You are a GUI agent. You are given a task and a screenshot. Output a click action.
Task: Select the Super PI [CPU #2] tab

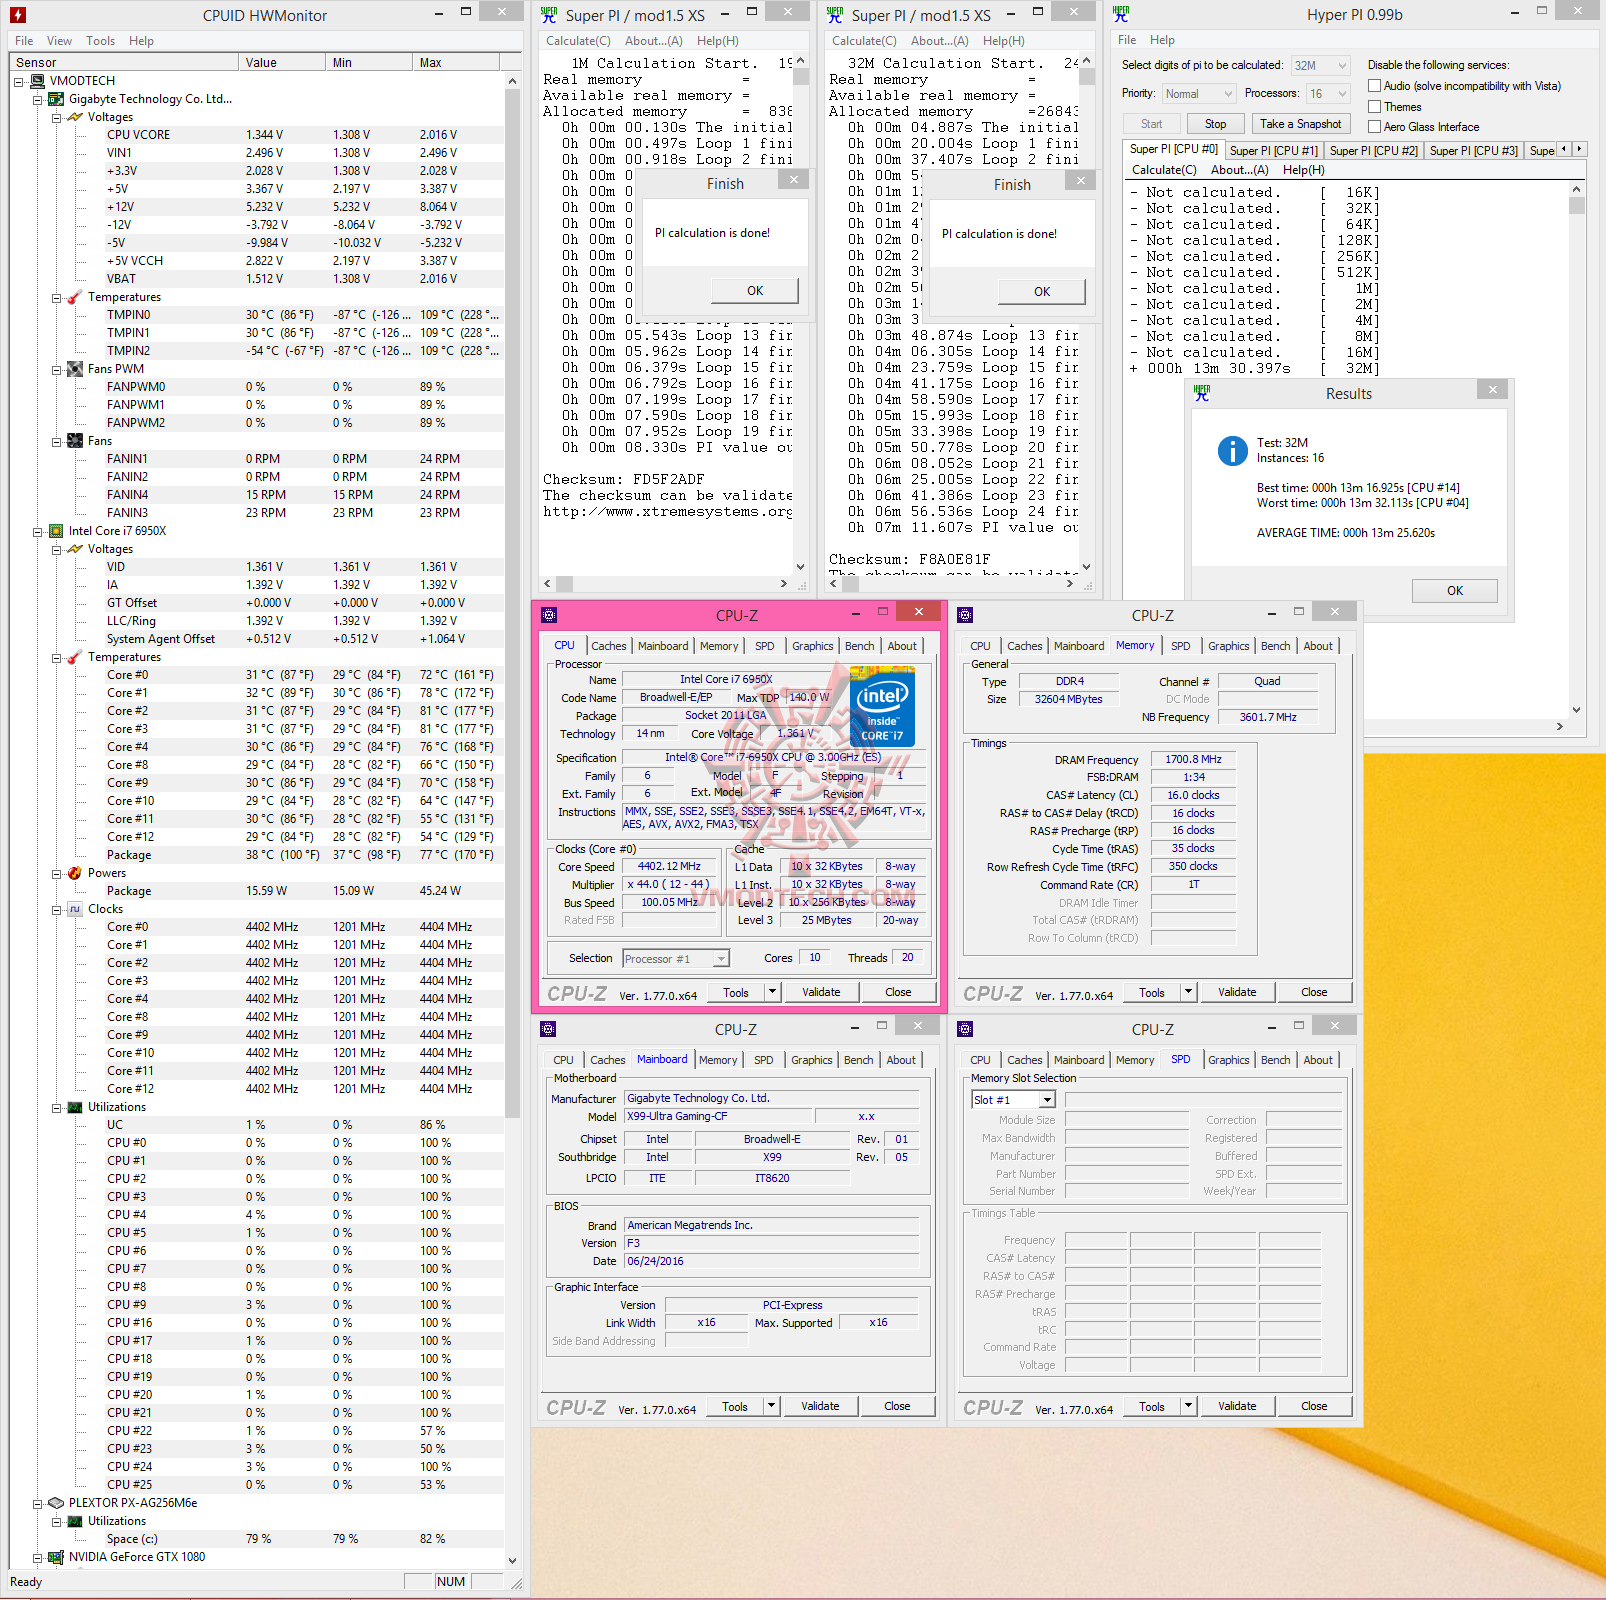(1373, 151)
